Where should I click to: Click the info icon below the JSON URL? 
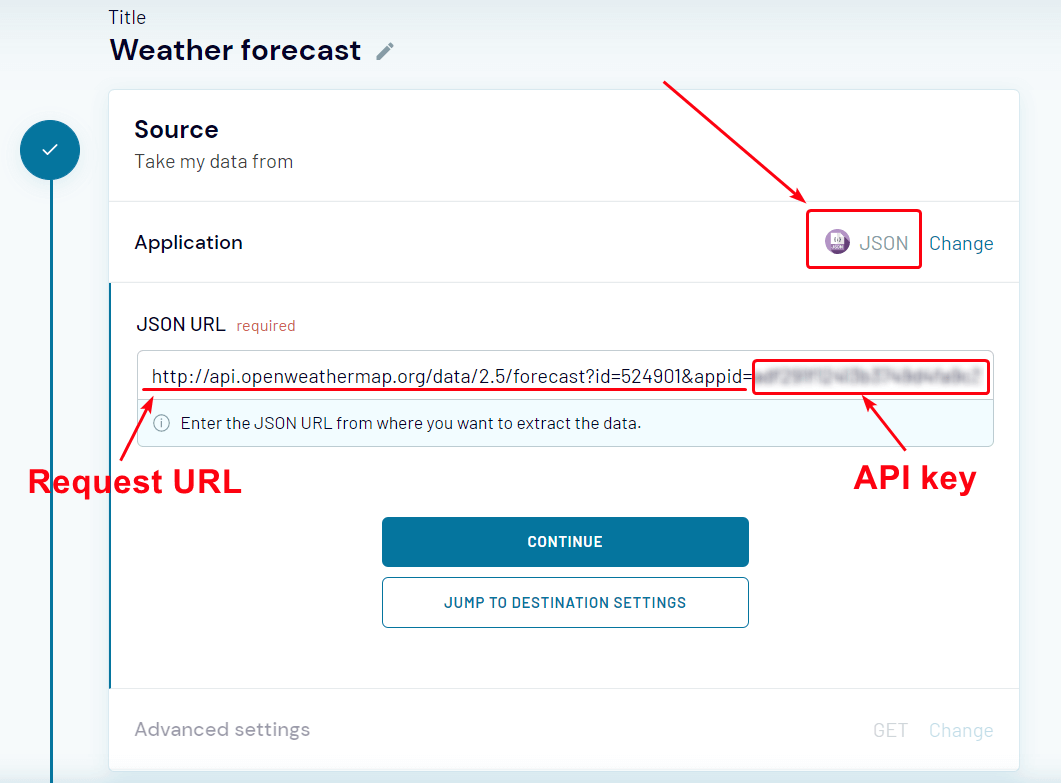162,423
